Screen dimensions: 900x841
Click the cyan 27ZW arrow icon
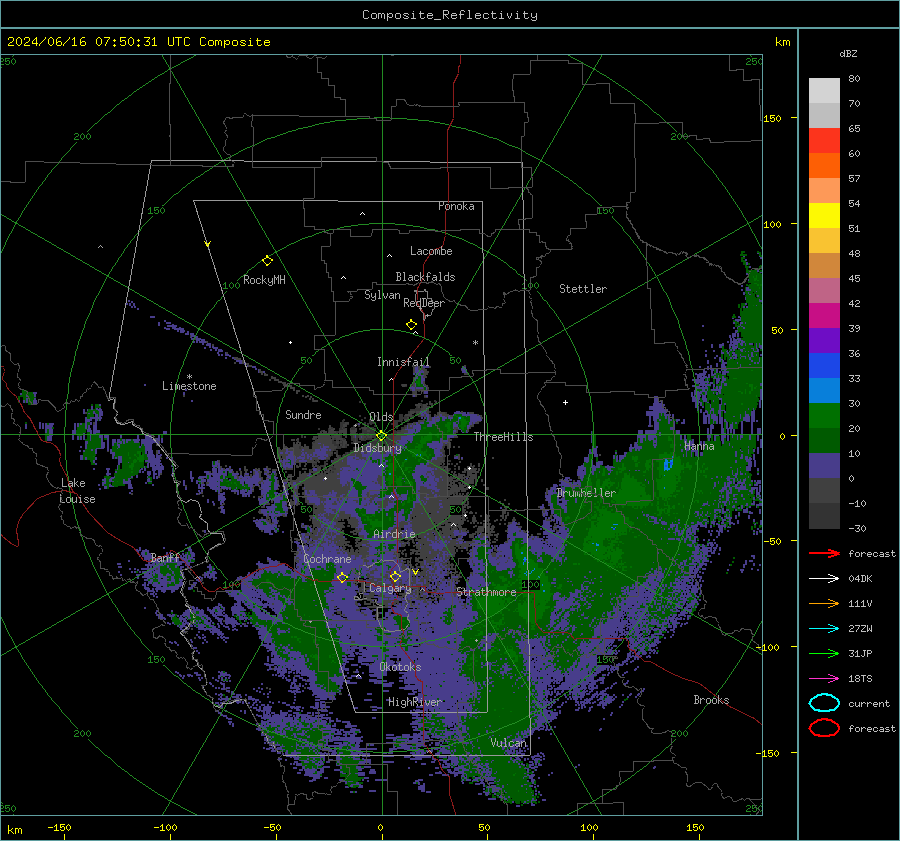point(824,629)
